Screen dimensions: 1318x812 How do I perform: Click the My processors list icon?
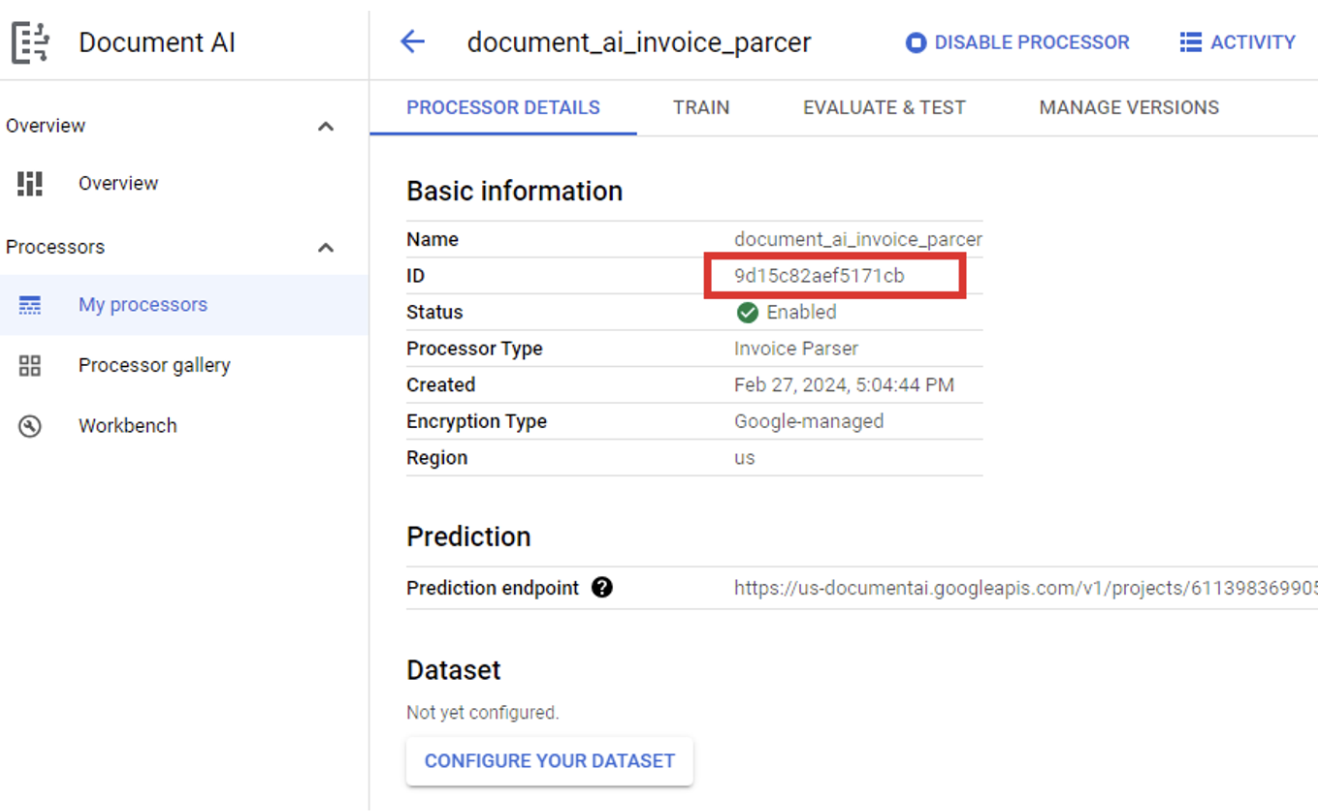(x=30, y=305)
